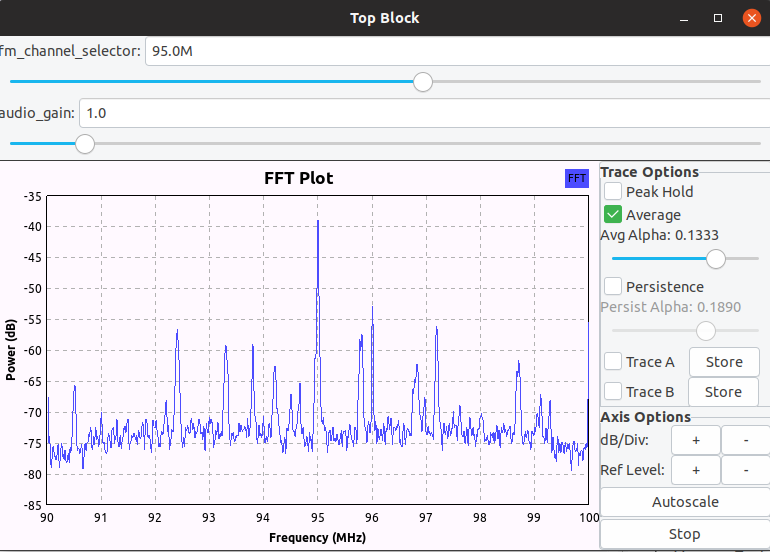This screenshot has height=552, width=770.
Task: Uncheck the Average checkbox
Action: click(613, 214)
